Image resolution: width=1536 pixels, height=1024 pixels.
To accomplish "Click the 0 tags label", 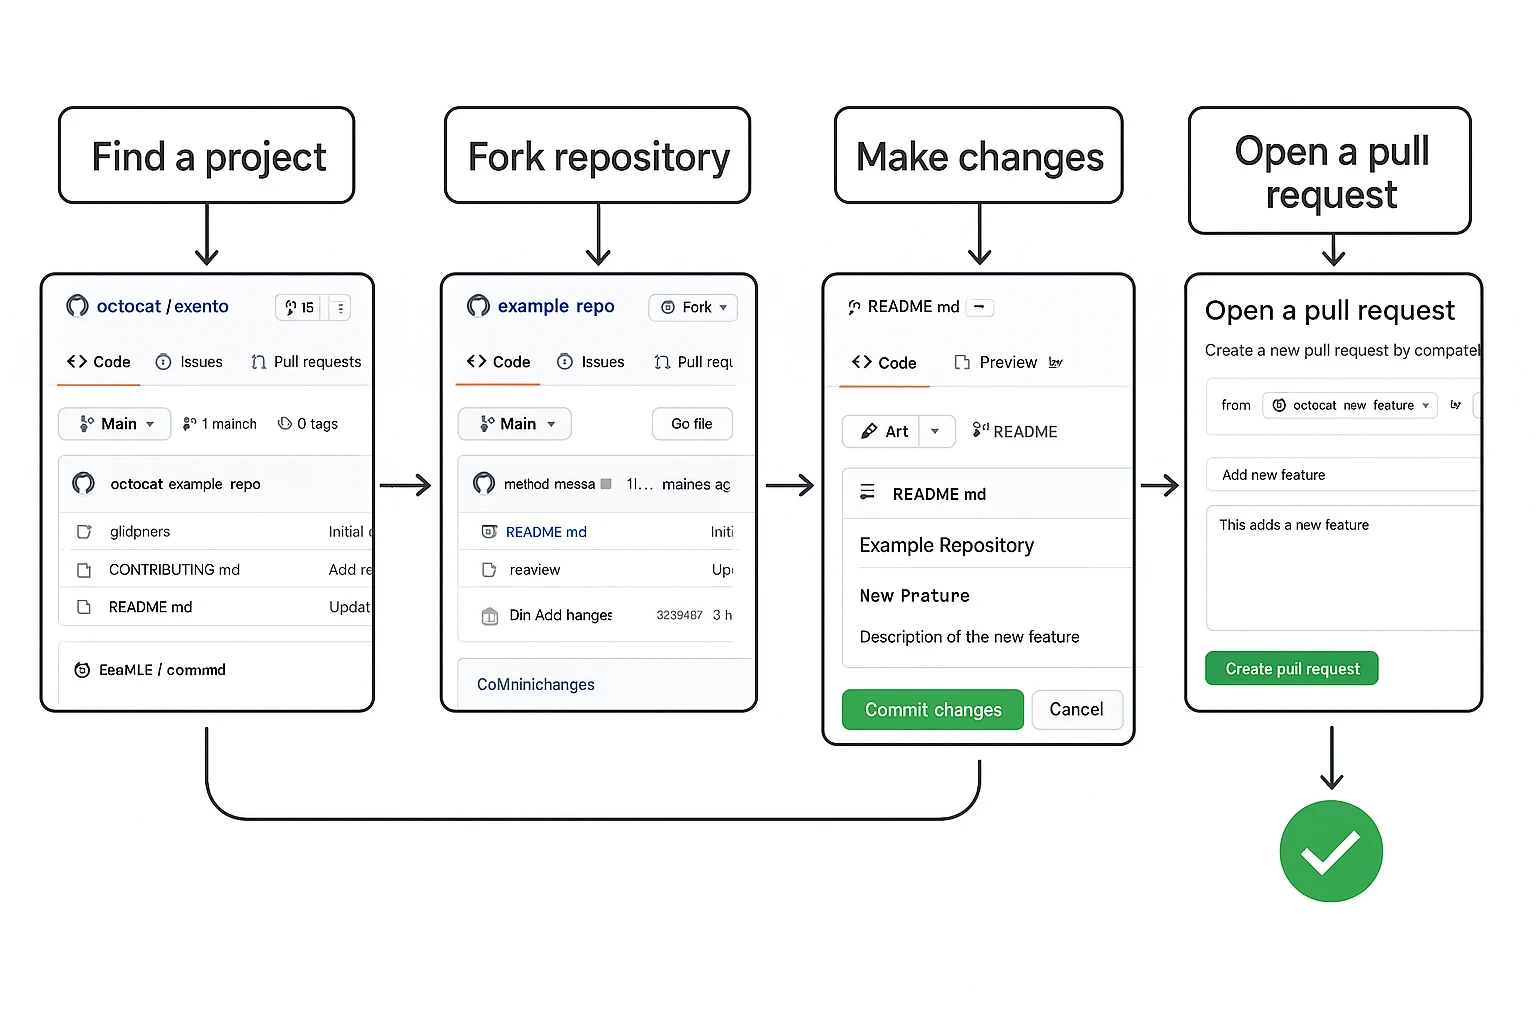I will (317, 424).
